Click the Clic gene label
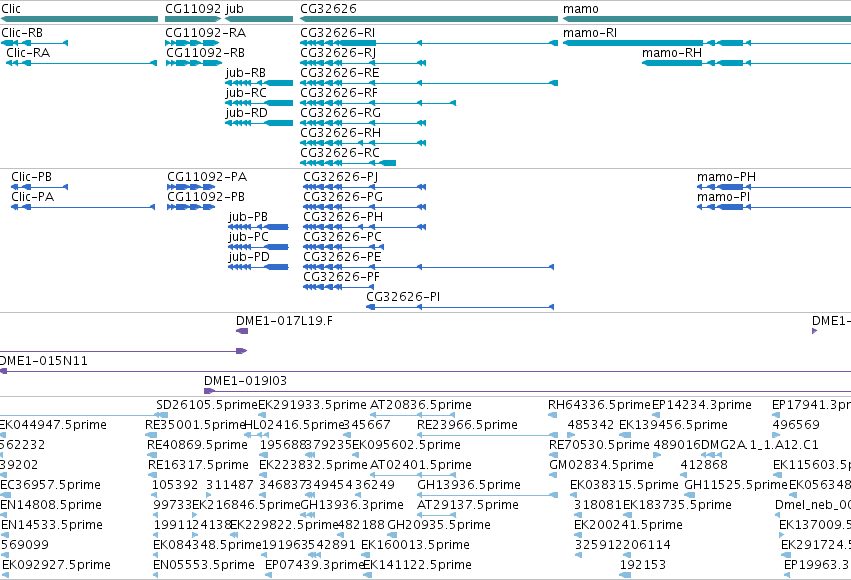This screenshot has height=580, width=851. pyautogui.click(x=11, y=9)
